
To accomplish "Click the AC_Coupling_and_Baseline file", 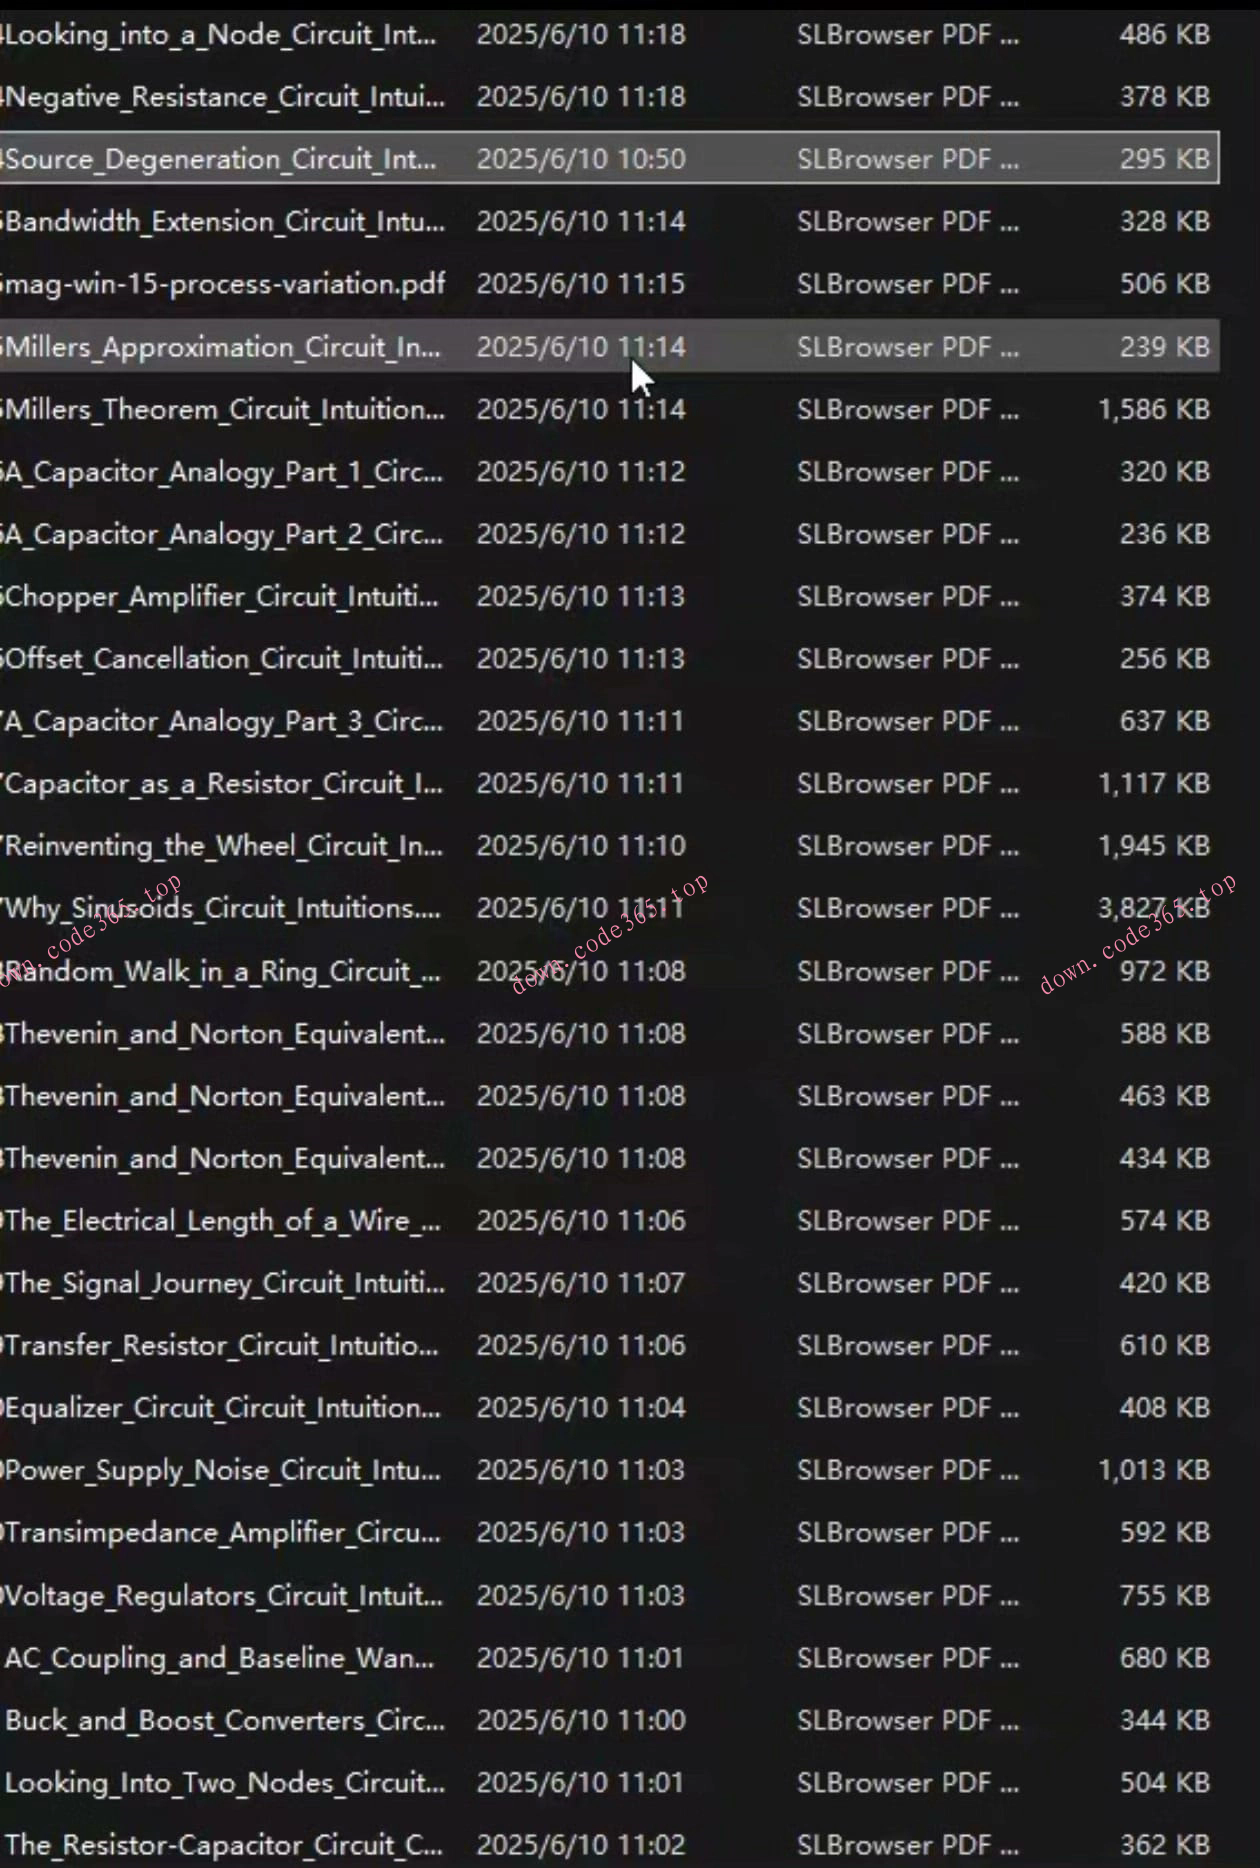I will point(220,1658).
